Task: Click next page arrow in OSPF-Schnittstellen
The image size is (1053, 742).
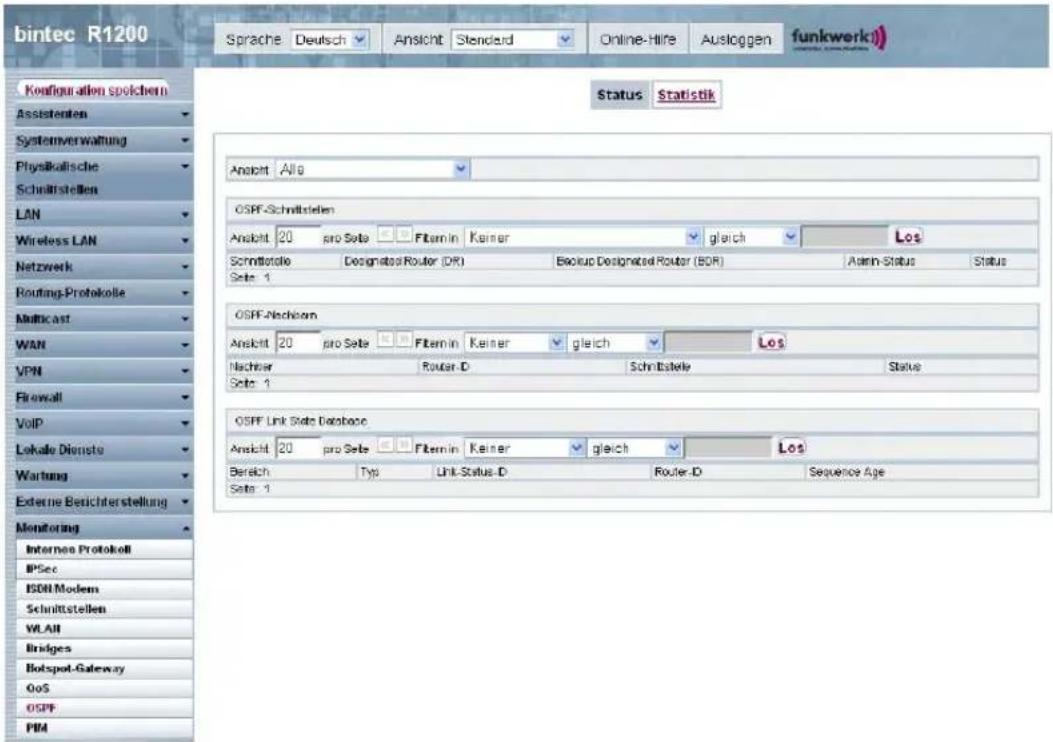Action: tap(404, 234)
